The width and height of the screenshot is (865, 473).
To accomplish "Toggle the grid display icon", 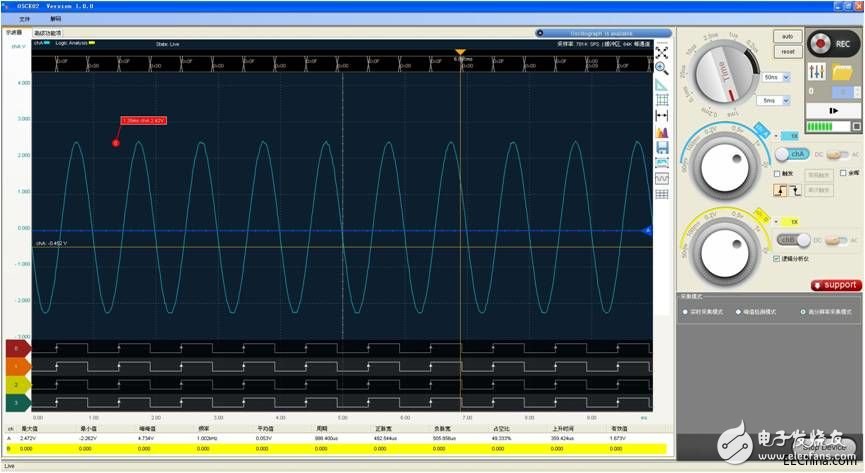I will coord(661,100).
